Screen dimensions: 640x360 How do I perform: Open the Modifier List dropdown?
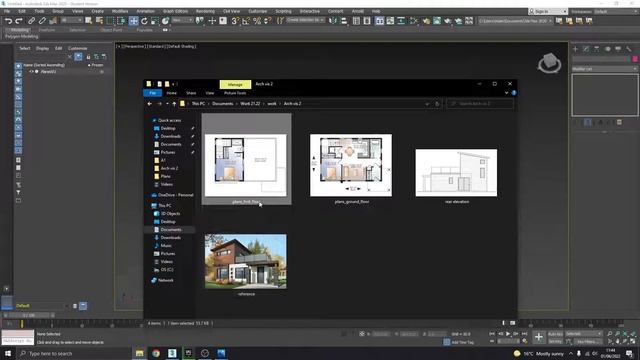(x=604, y=69)
